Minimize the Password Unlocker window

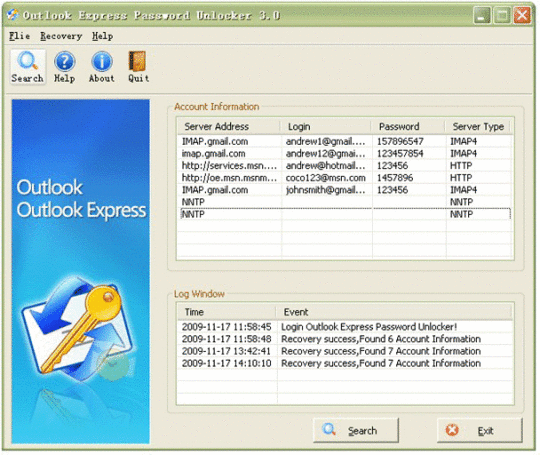pos(482,15)
